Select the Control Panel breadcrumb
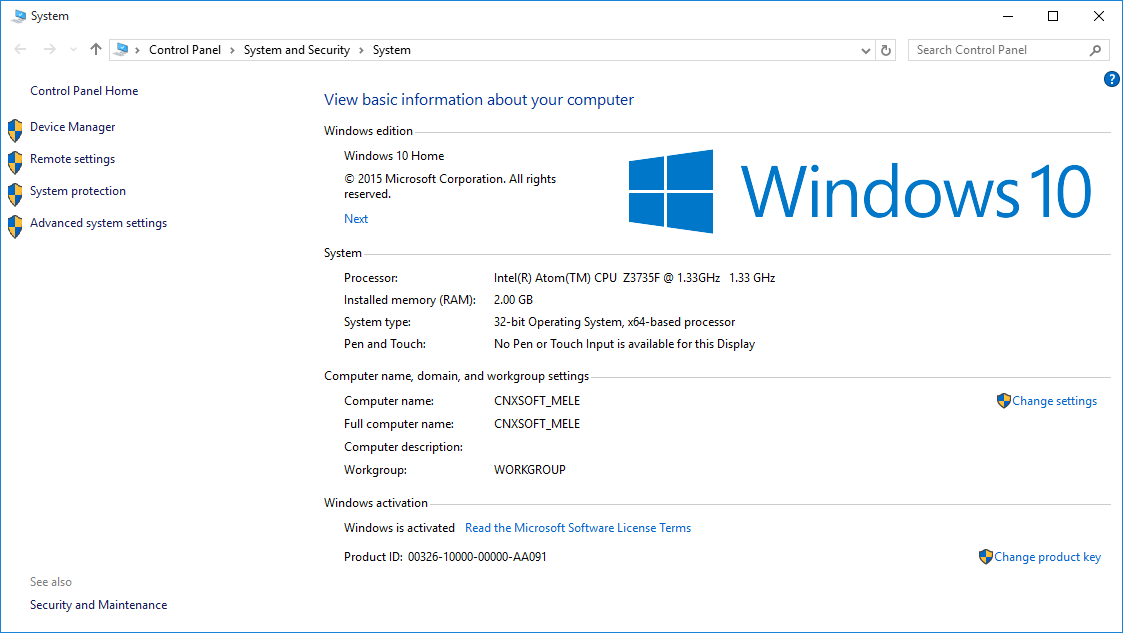The height and width of the screenshot is (633, 1123). 185,49
